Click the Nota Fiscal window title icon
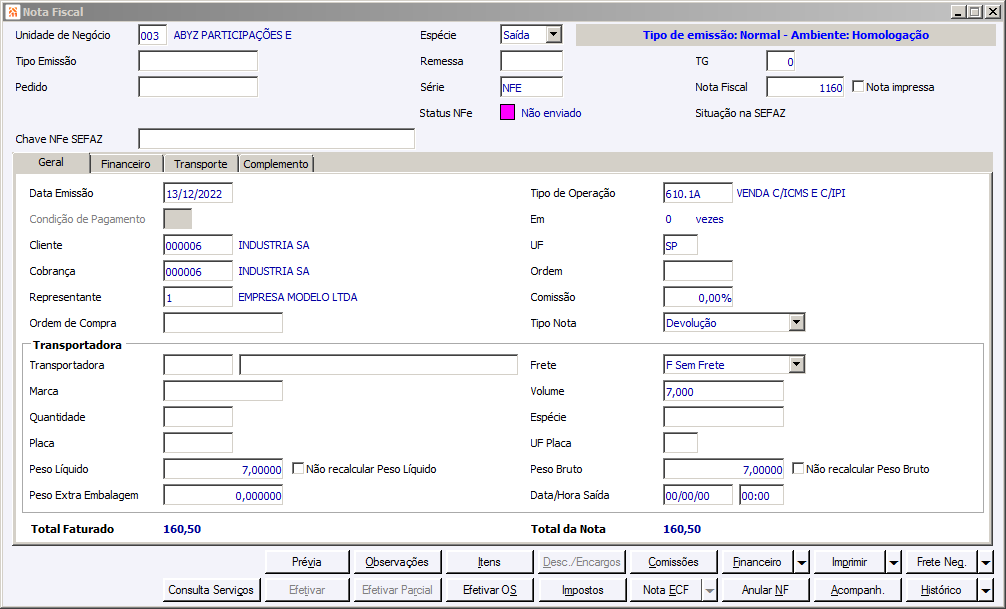Image resolution: width=1006 pixels, height=609 pixels. click(13, 12)
